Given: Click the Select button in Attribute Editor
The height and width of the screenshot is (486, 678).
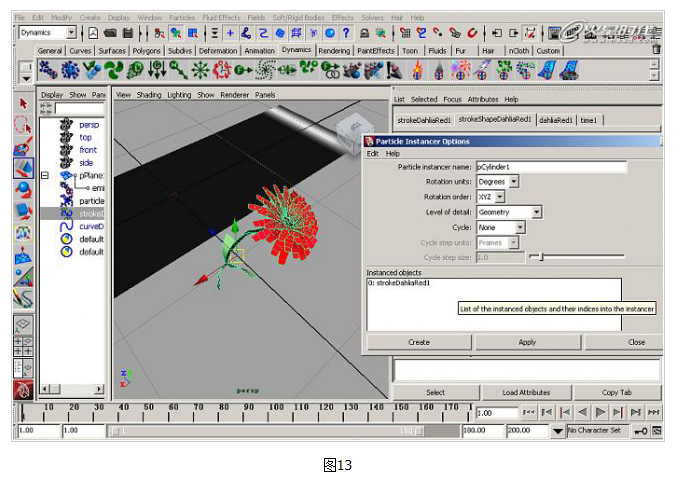Looking at the screenshot, I should pyautogui.click(x=435, y=392).
